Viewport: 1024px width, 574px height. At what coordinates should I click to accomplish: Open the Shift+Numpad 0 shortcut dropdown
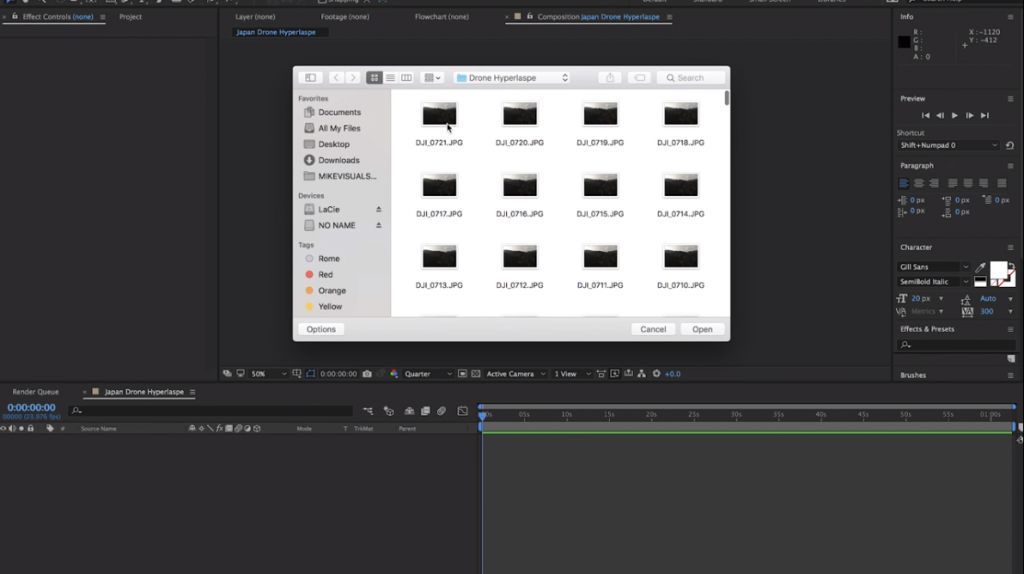948,146
